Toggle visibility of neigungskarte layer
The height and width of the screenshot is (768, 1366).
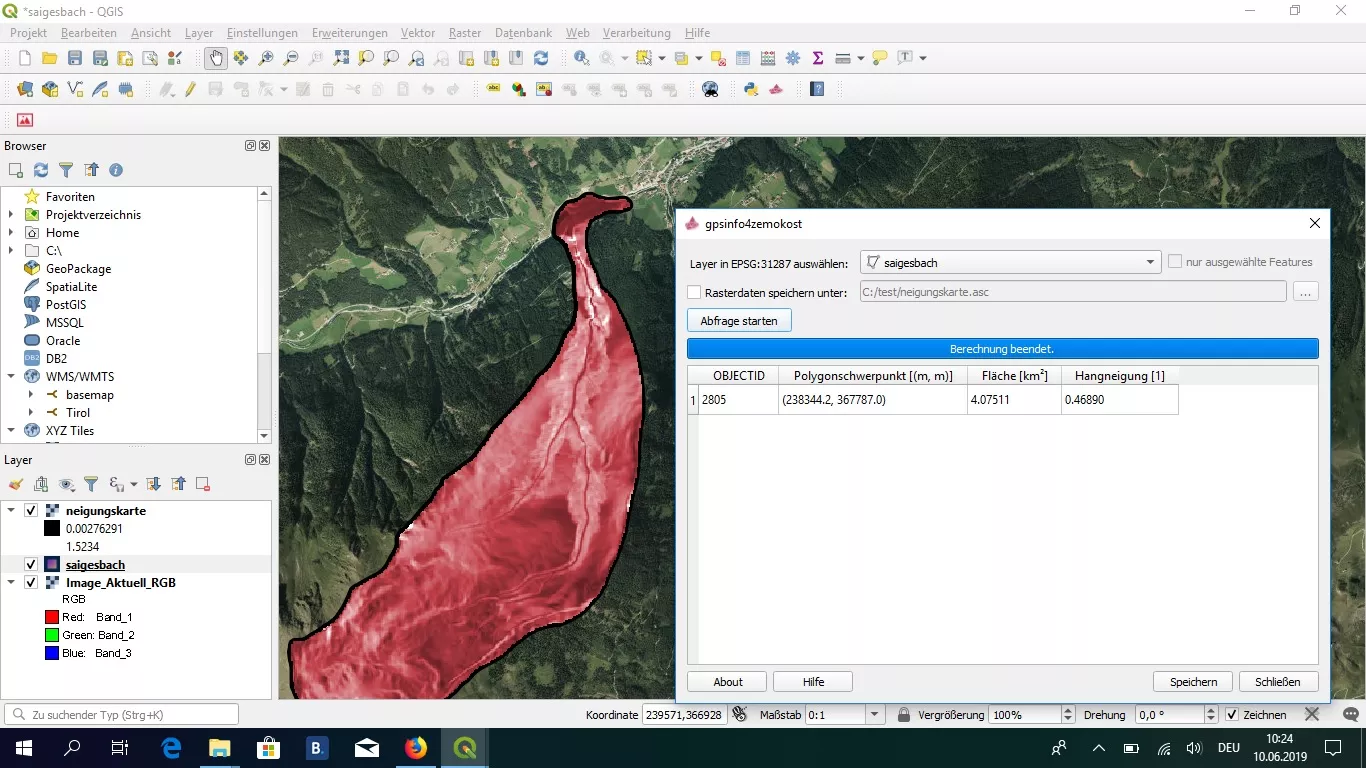[x=31, y=511]
